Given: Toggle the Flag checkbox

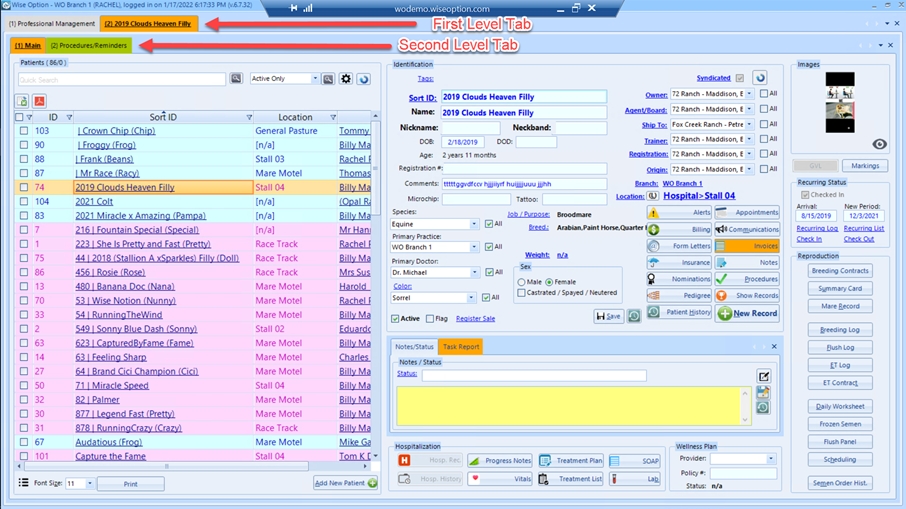Looking at the screenshot, I should [x=430, y=319].
